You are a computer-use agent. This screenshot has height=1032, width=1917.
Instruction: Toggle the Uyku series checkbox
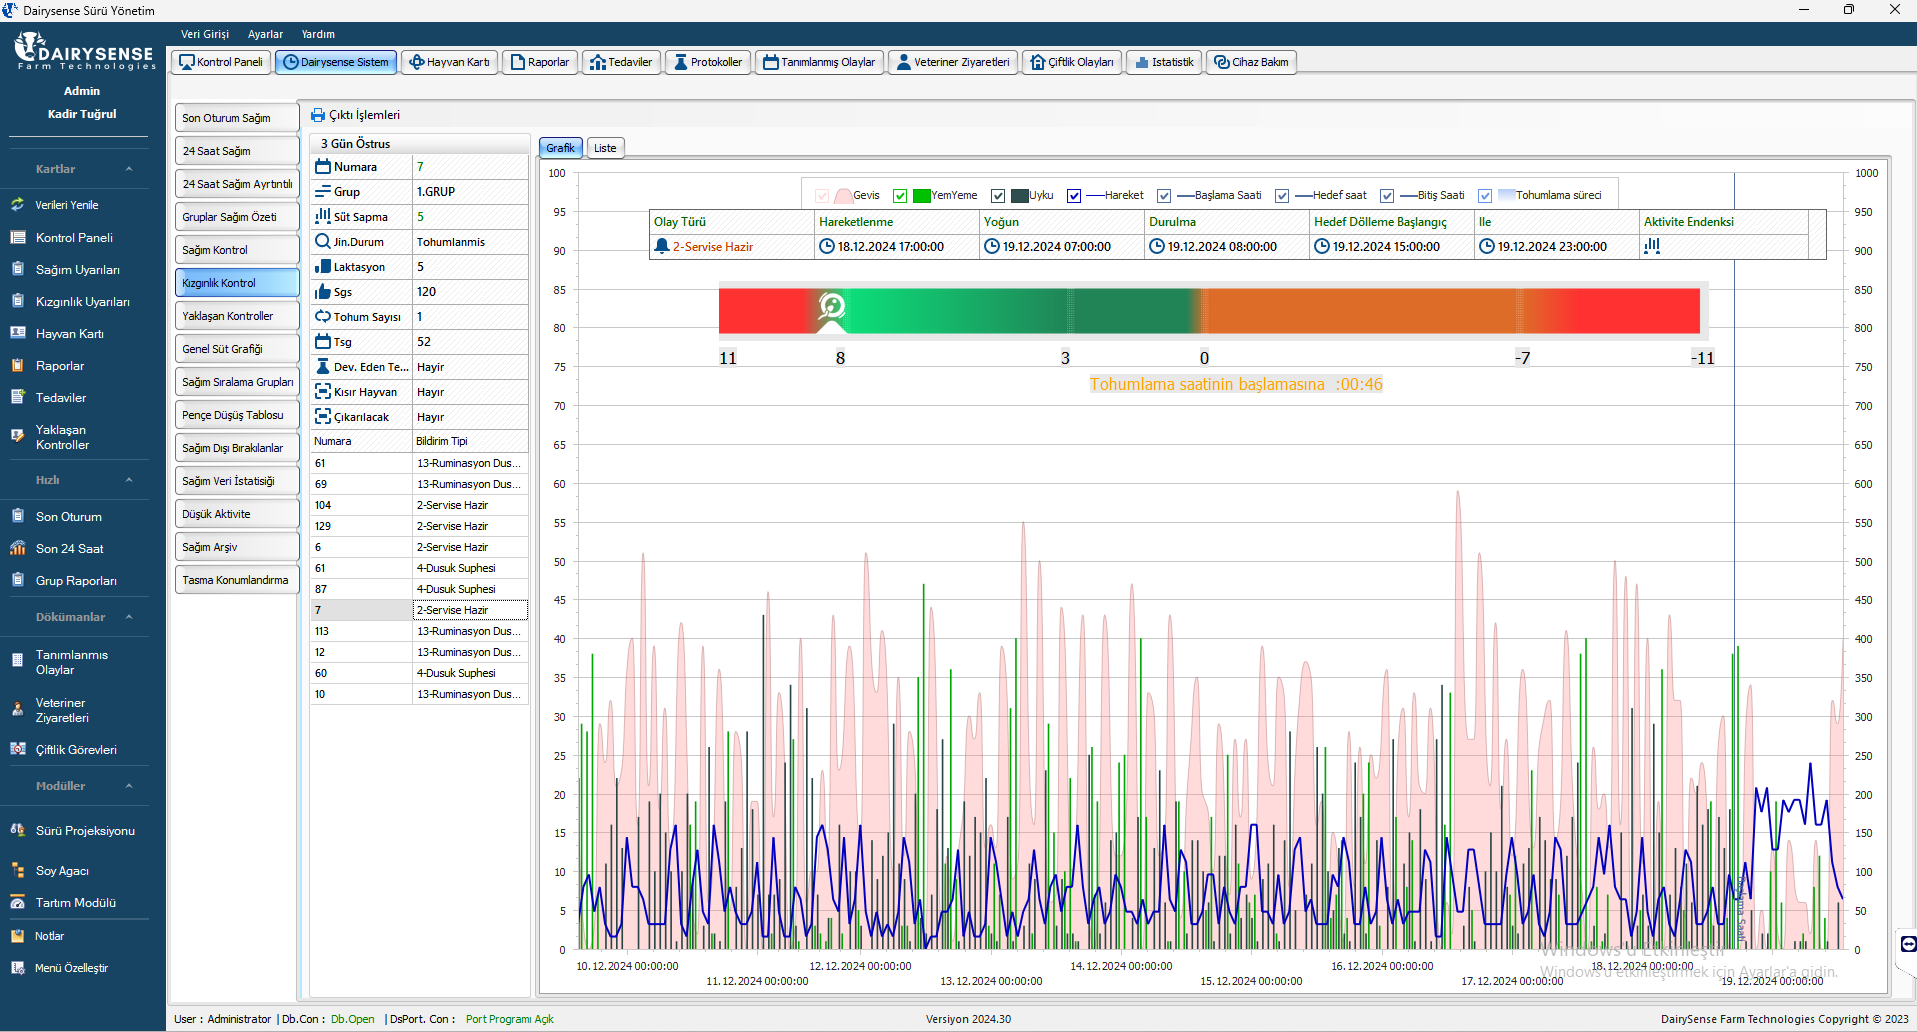click(998, 196)
